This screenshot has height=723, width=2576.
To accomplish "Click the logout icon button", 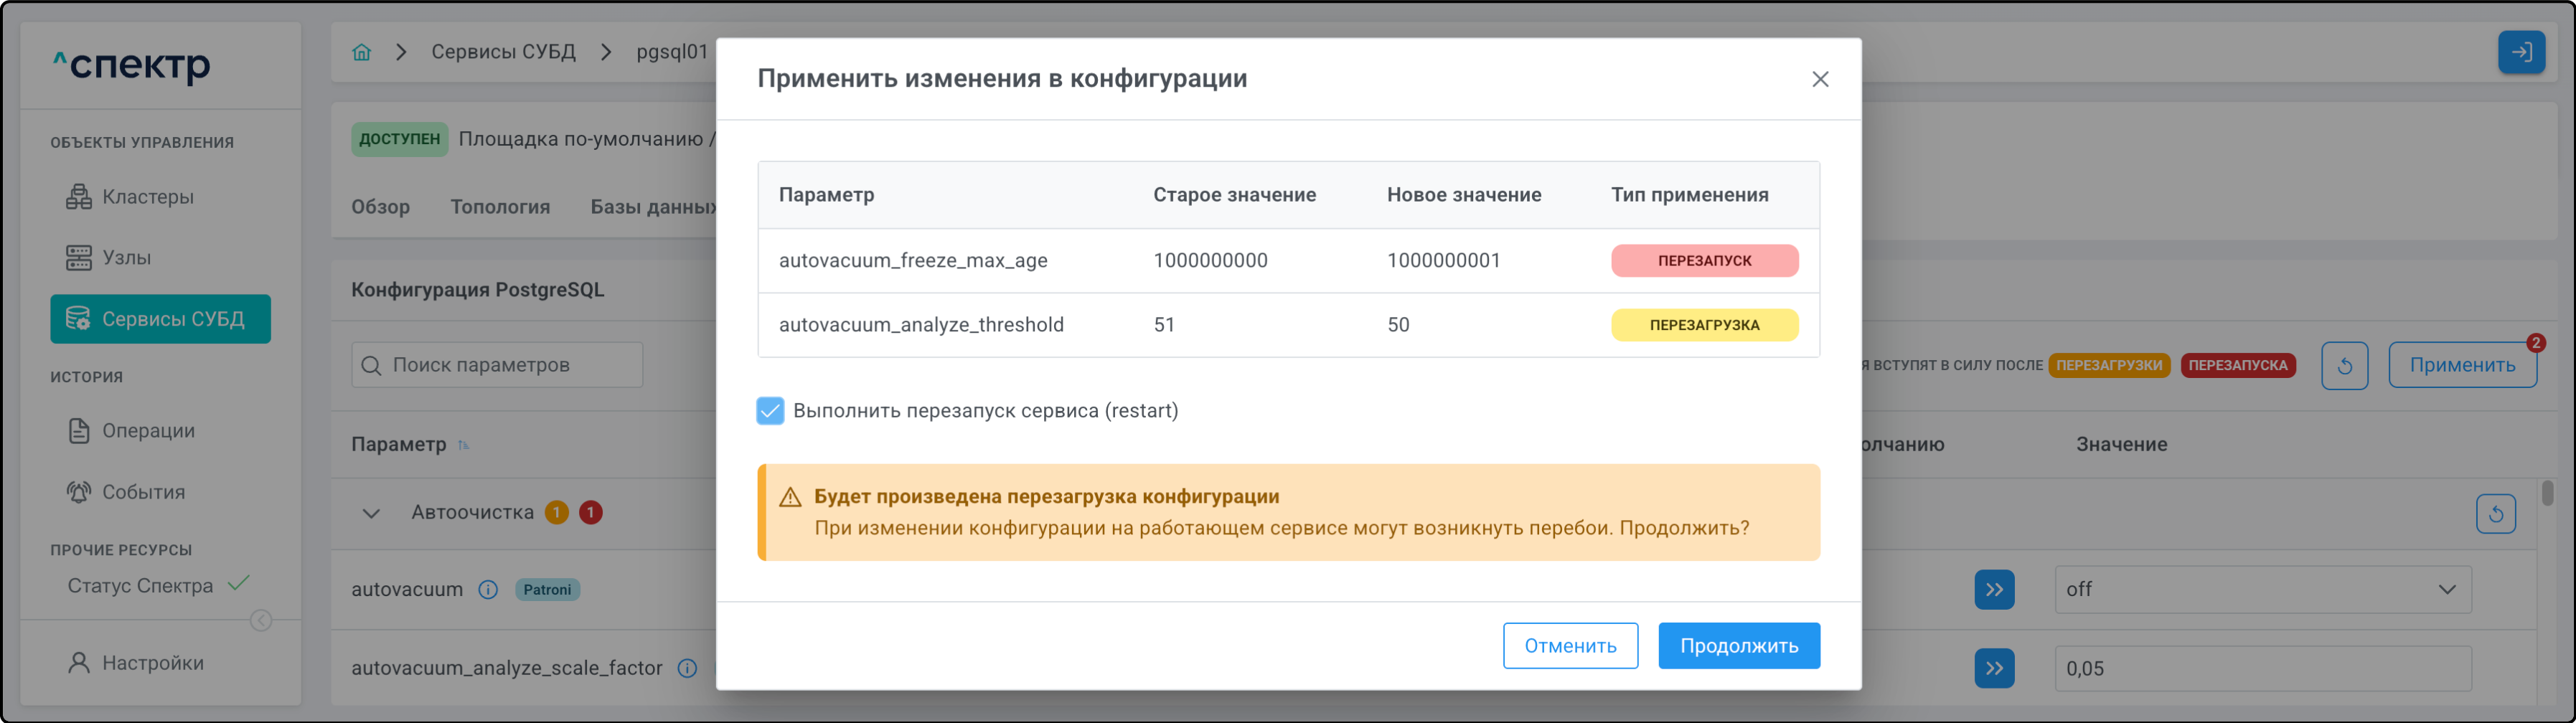I will [2520, 52].
